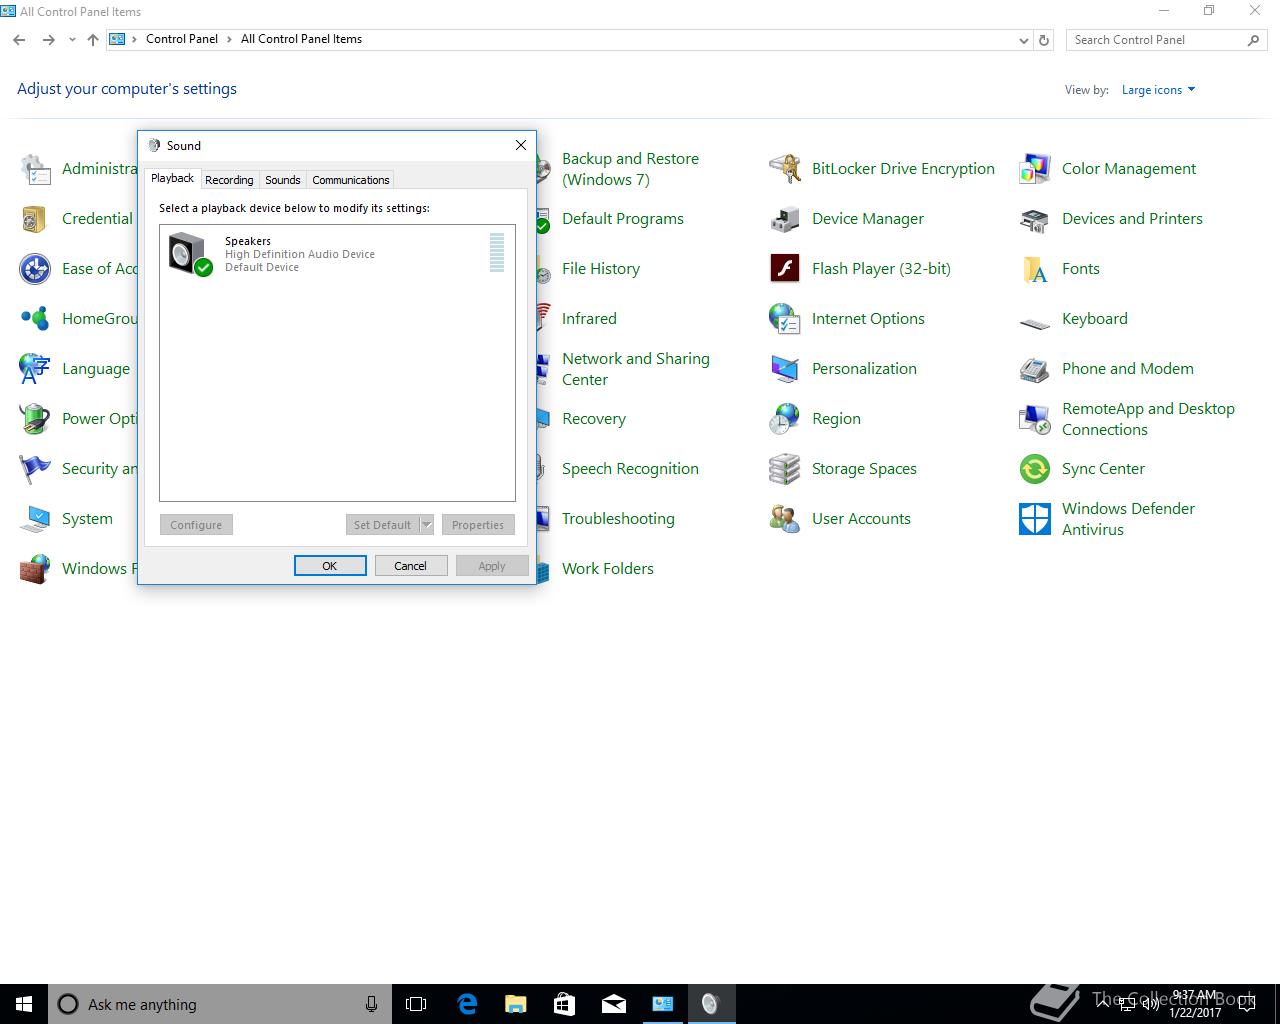Click the Storage Spaces icon

(x=785, y=469)
